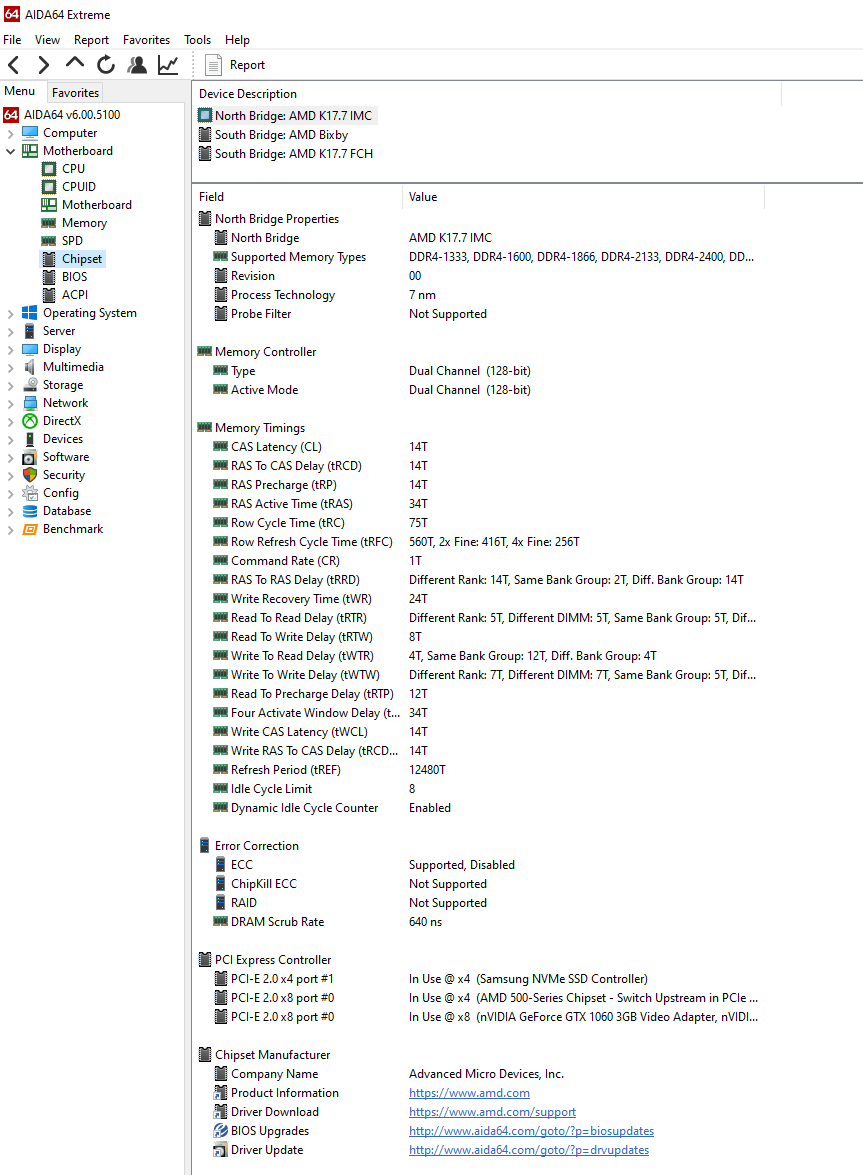Select North Bridge: AMD K17.7 IMC device
Image resolution: width=863 pixels, height=1175 pixels.
tap(286, 115)
